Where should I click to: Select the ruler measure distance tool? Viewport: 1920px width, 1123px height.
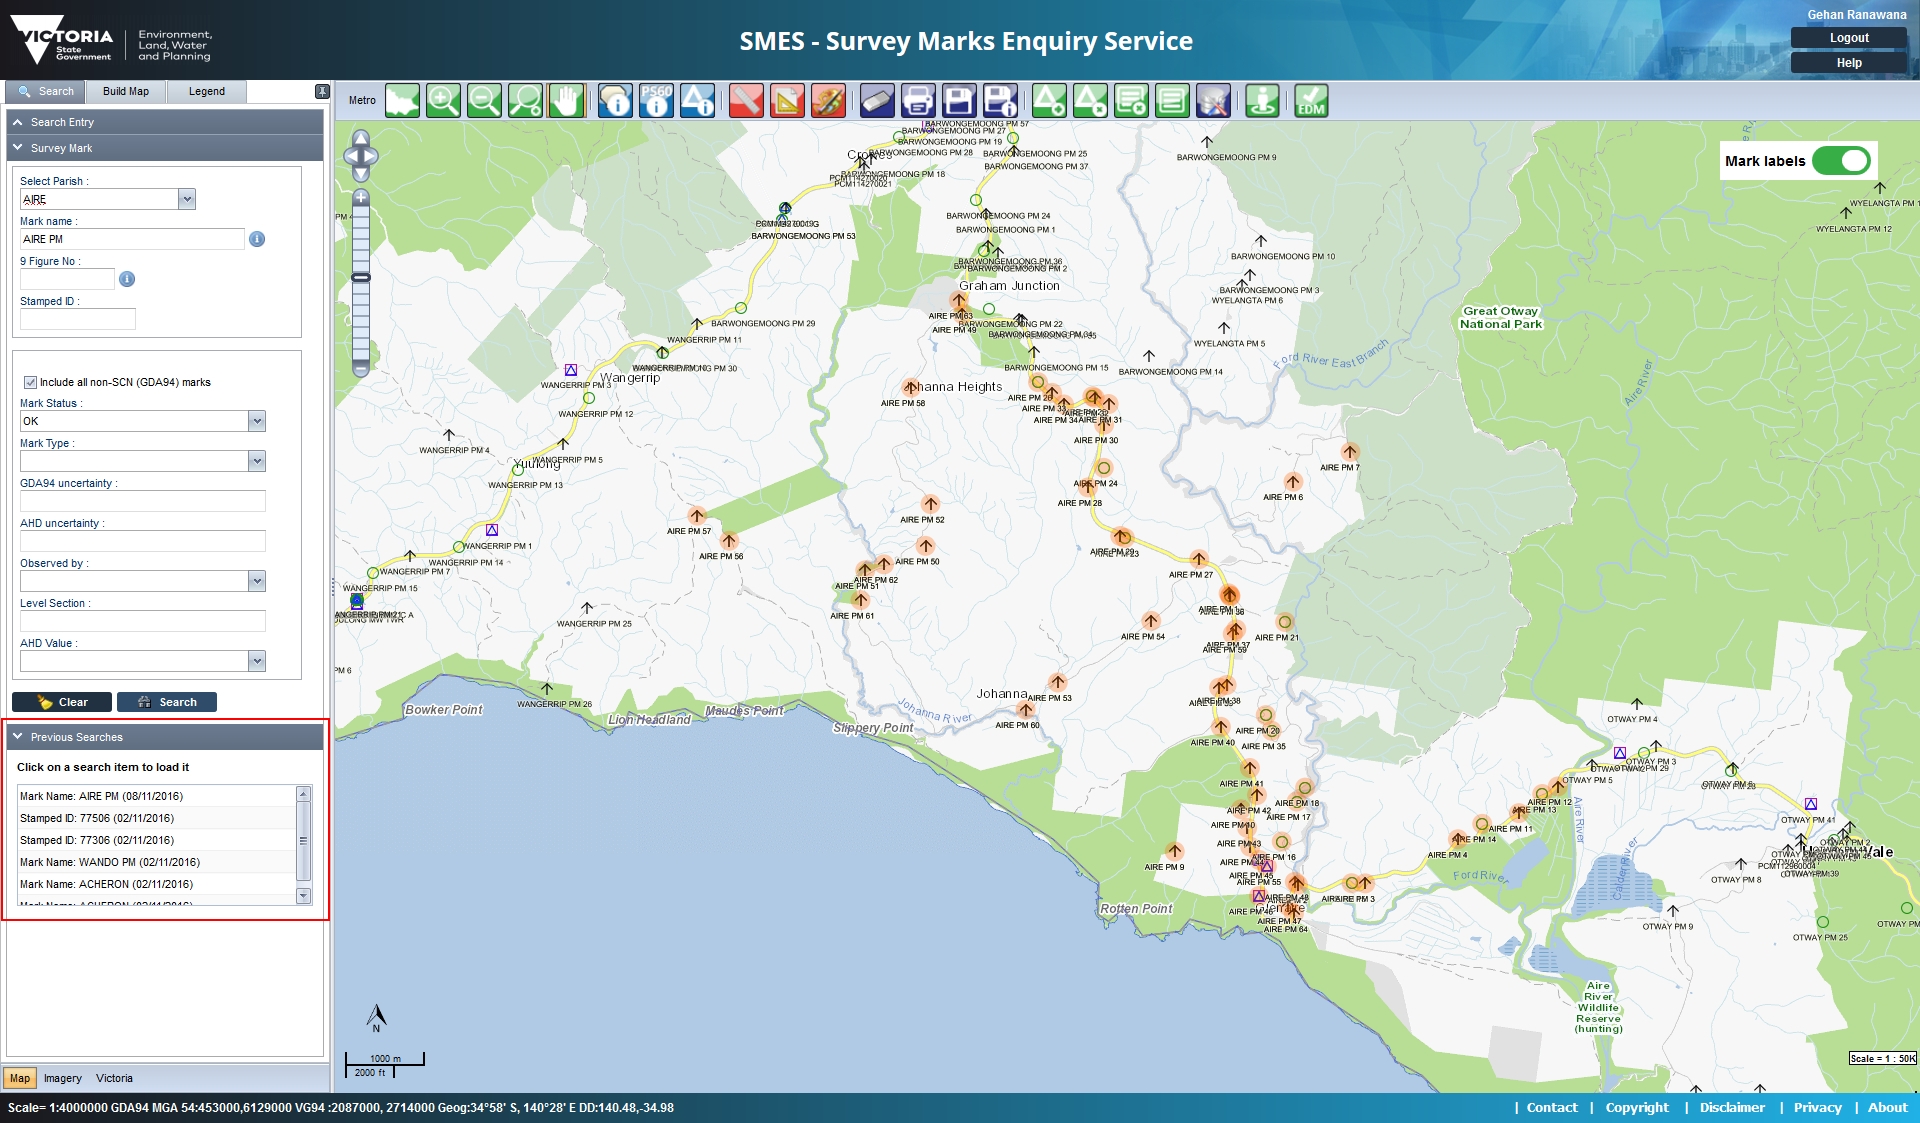[x=747, y=101]
